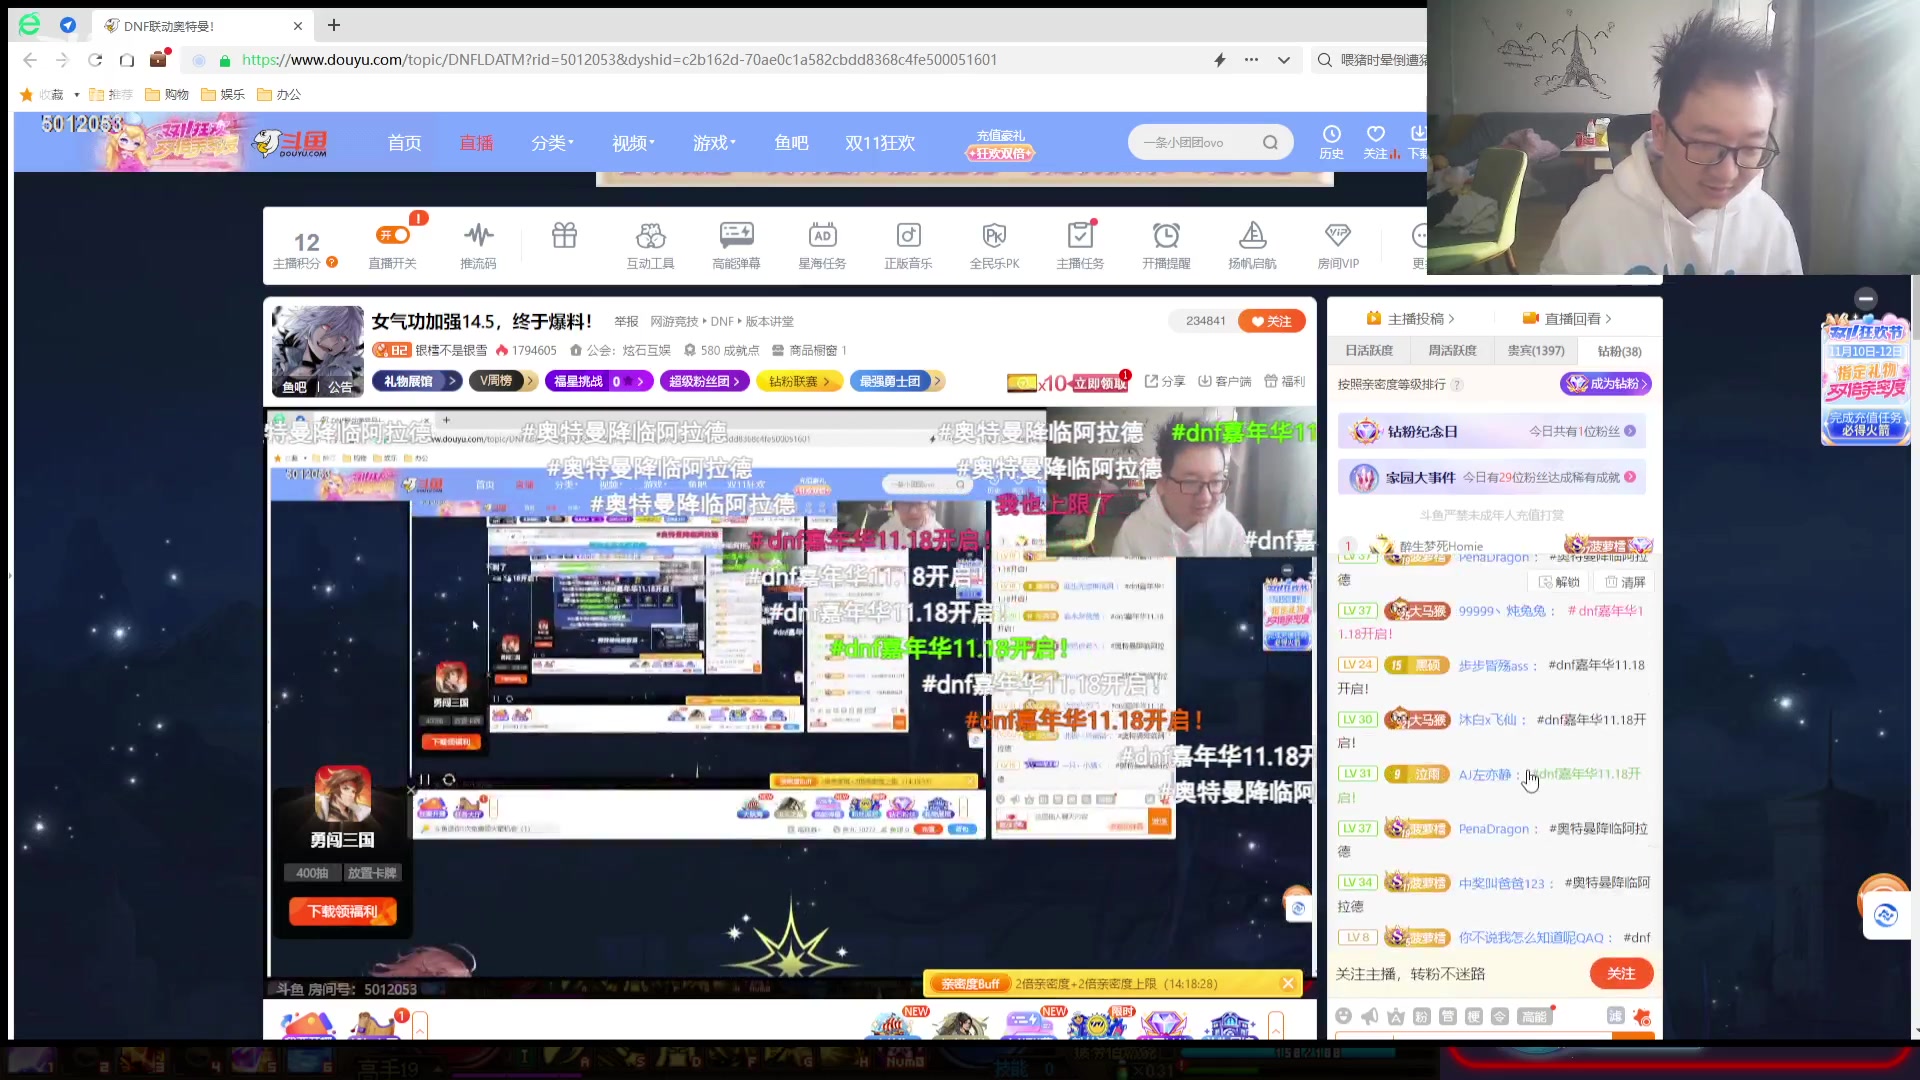The image size is (1920, 1080).
Task: Click the 成为钻粉 button
Action: (x=1605, y=384)
